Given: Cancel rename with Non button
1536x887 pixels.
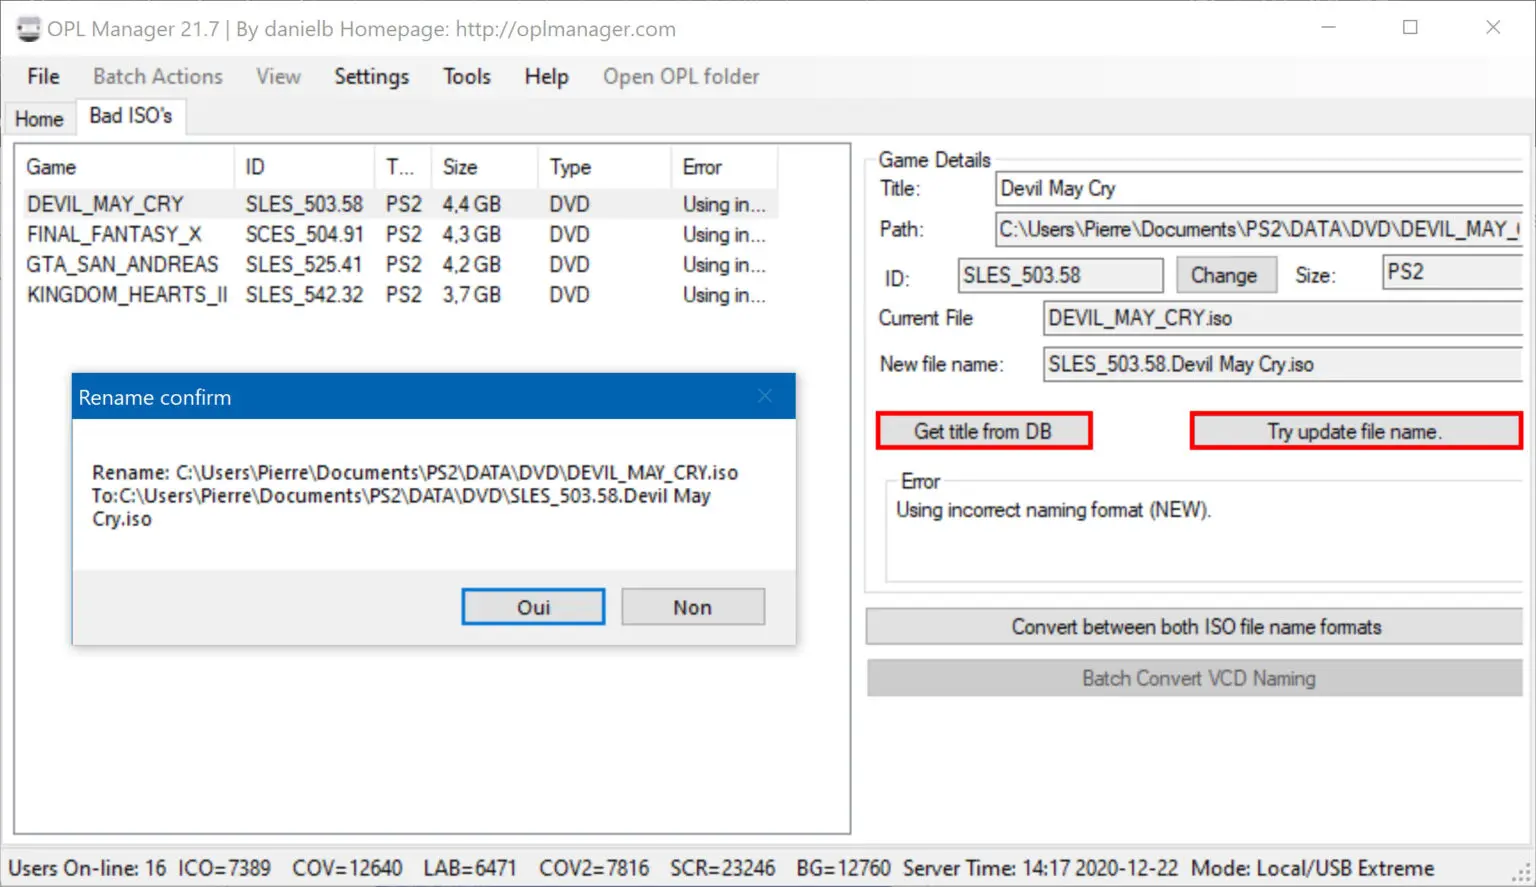Looking at the screenshot, I should 692,607.
